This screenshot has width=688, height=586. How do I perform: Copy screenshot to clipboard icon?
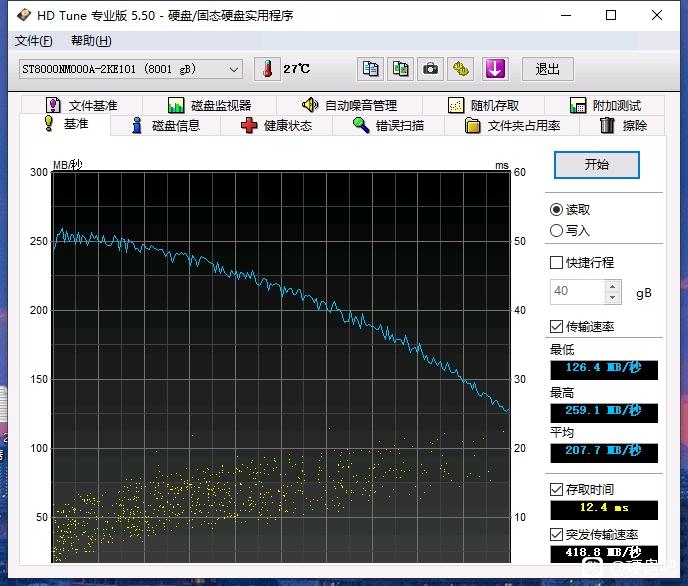(x=400, y=69)
